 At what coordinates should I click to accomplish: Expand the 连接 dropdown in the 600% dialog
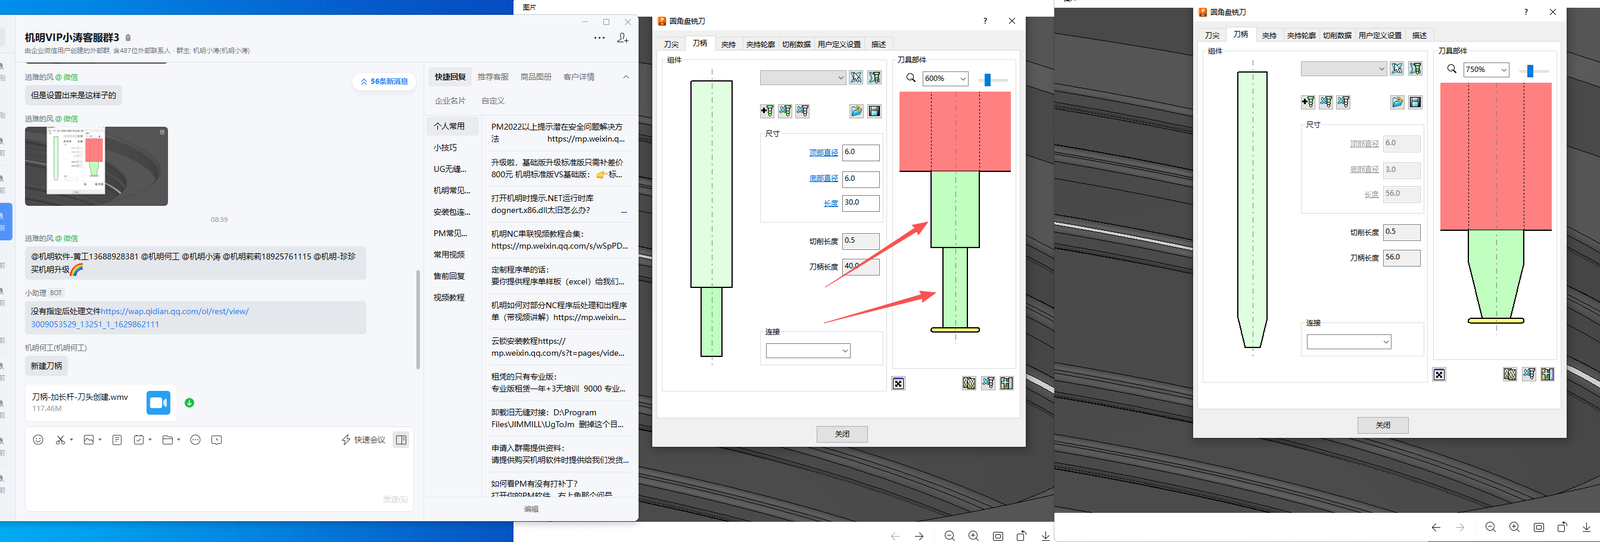[808, 351]
